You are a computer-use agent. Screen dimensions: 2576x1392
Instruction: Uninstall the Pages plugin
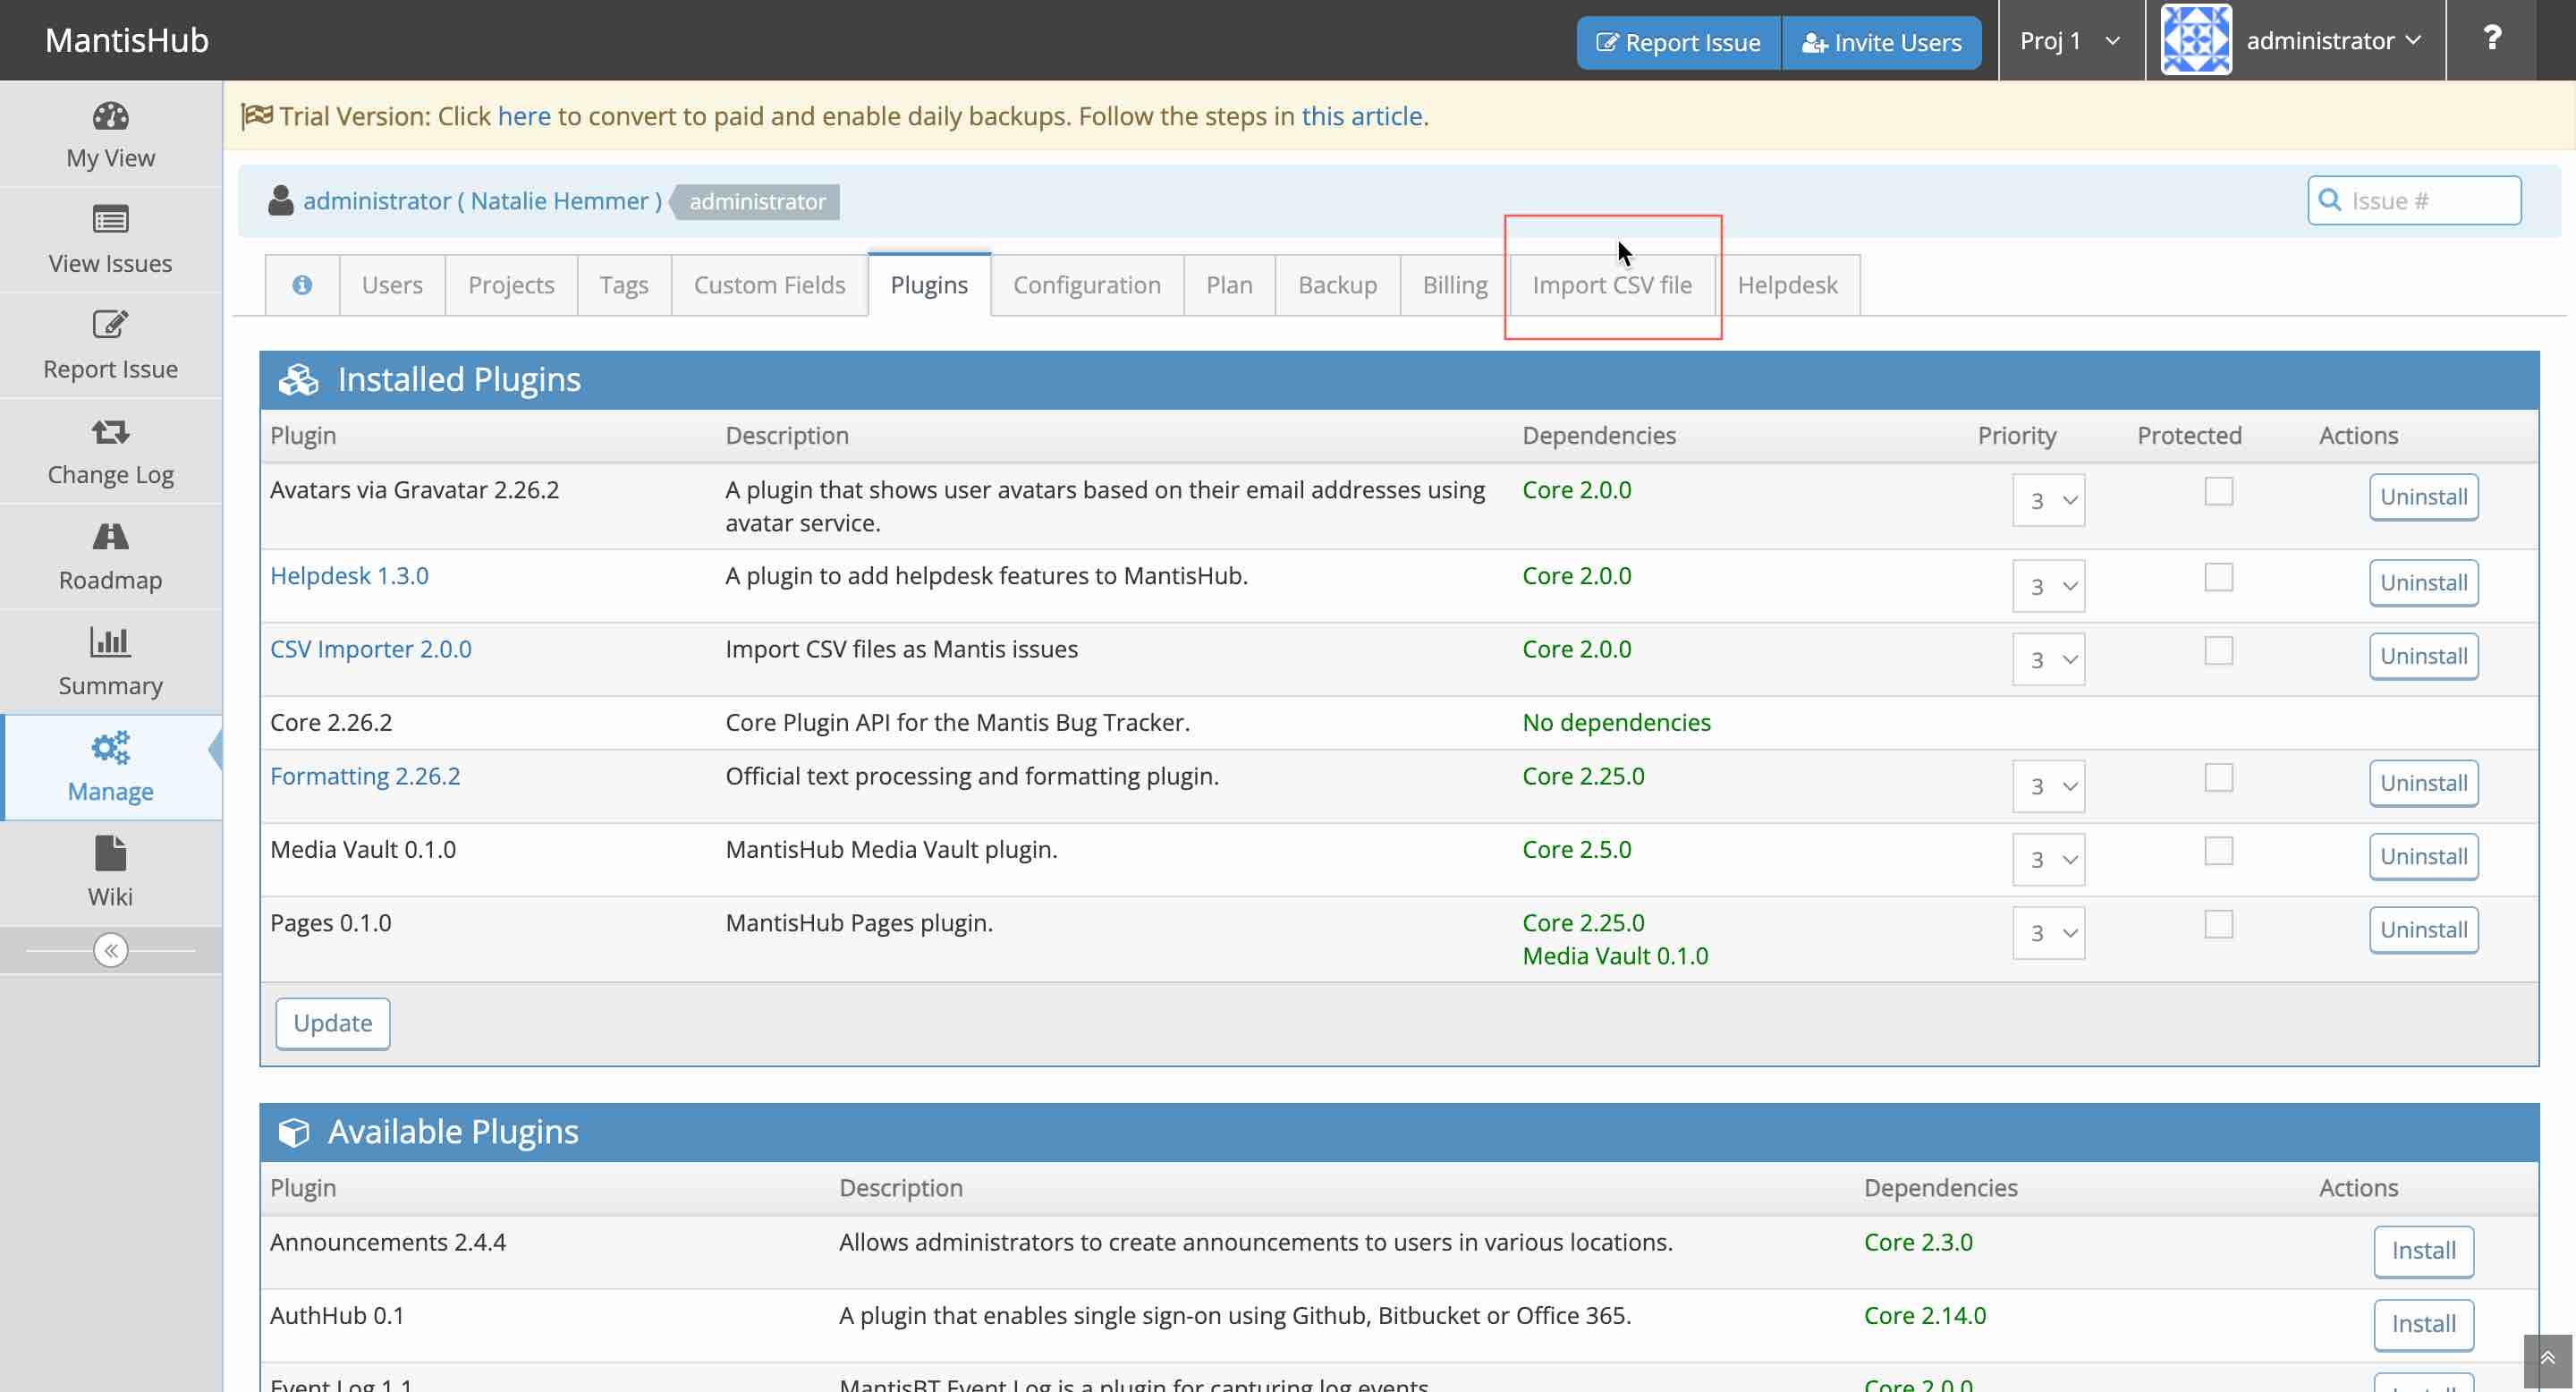click(x=2423, y=930)
